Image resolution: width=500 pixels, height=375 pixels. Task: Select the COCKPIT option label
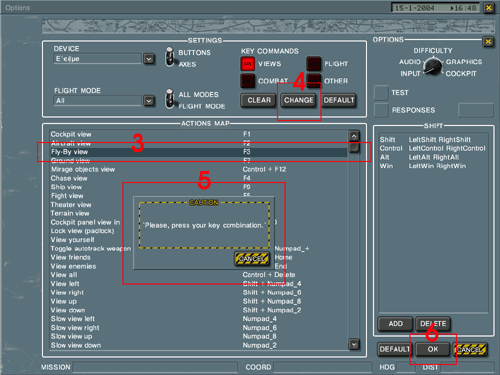tap(461, 74)
